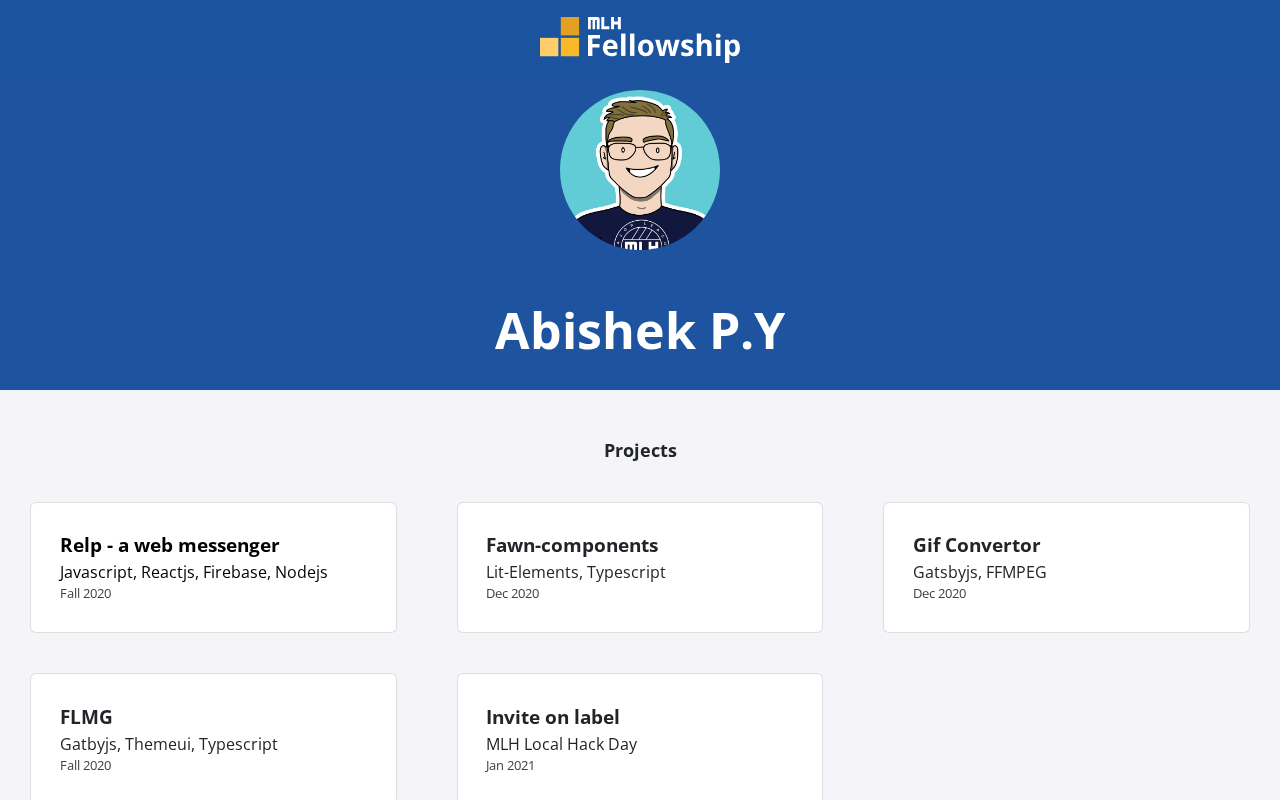Viewport: 1280px width, 800px height.
Task: Click the Fellowship wordmark in header
Action: coord(662,46)
